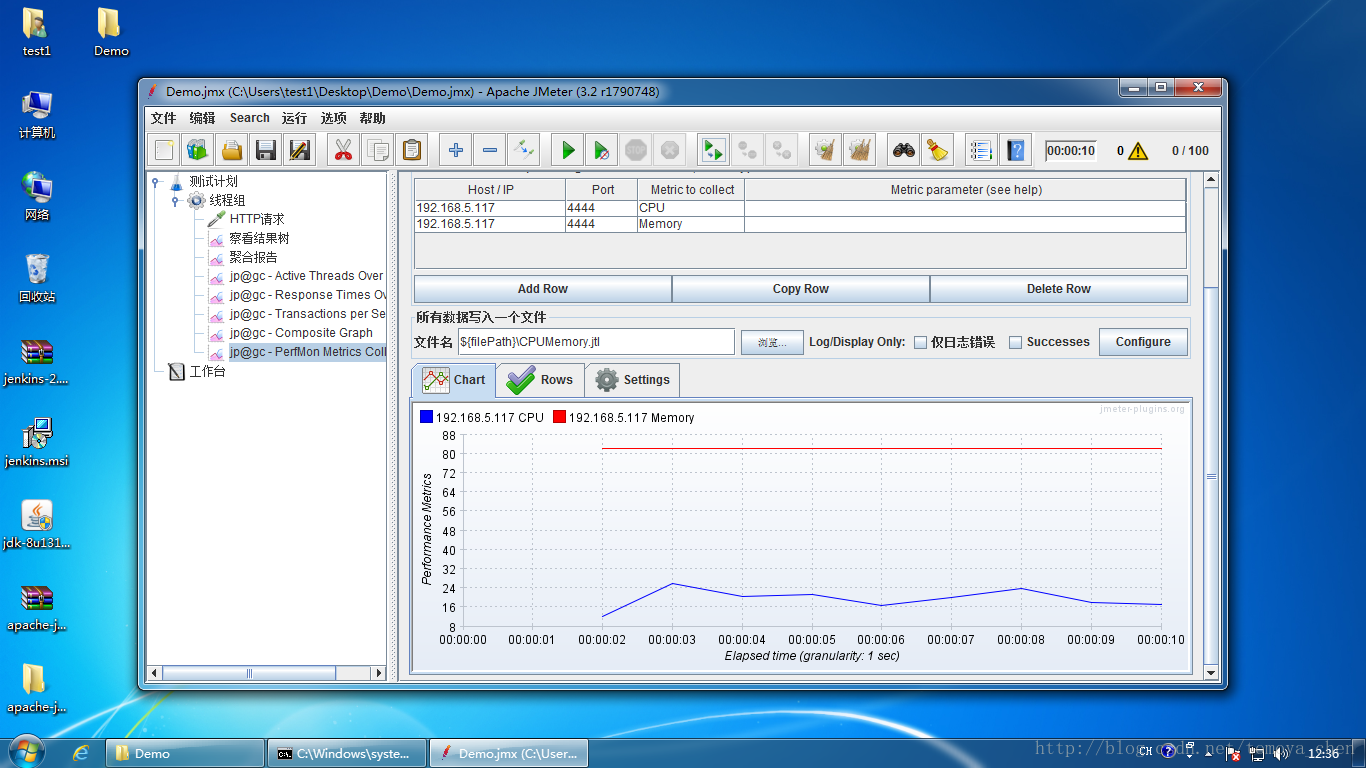Open the Templates toolbar icon
This screenshot has width=1366, height=768.
pos(198,150)
